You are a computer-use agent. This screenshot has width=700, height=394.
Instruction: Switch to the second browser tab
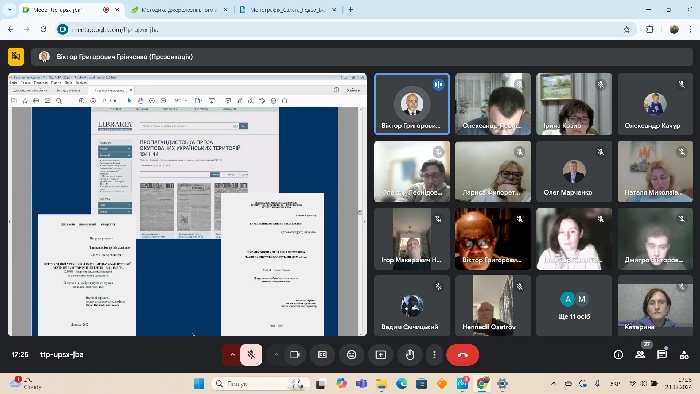[180, 9]
